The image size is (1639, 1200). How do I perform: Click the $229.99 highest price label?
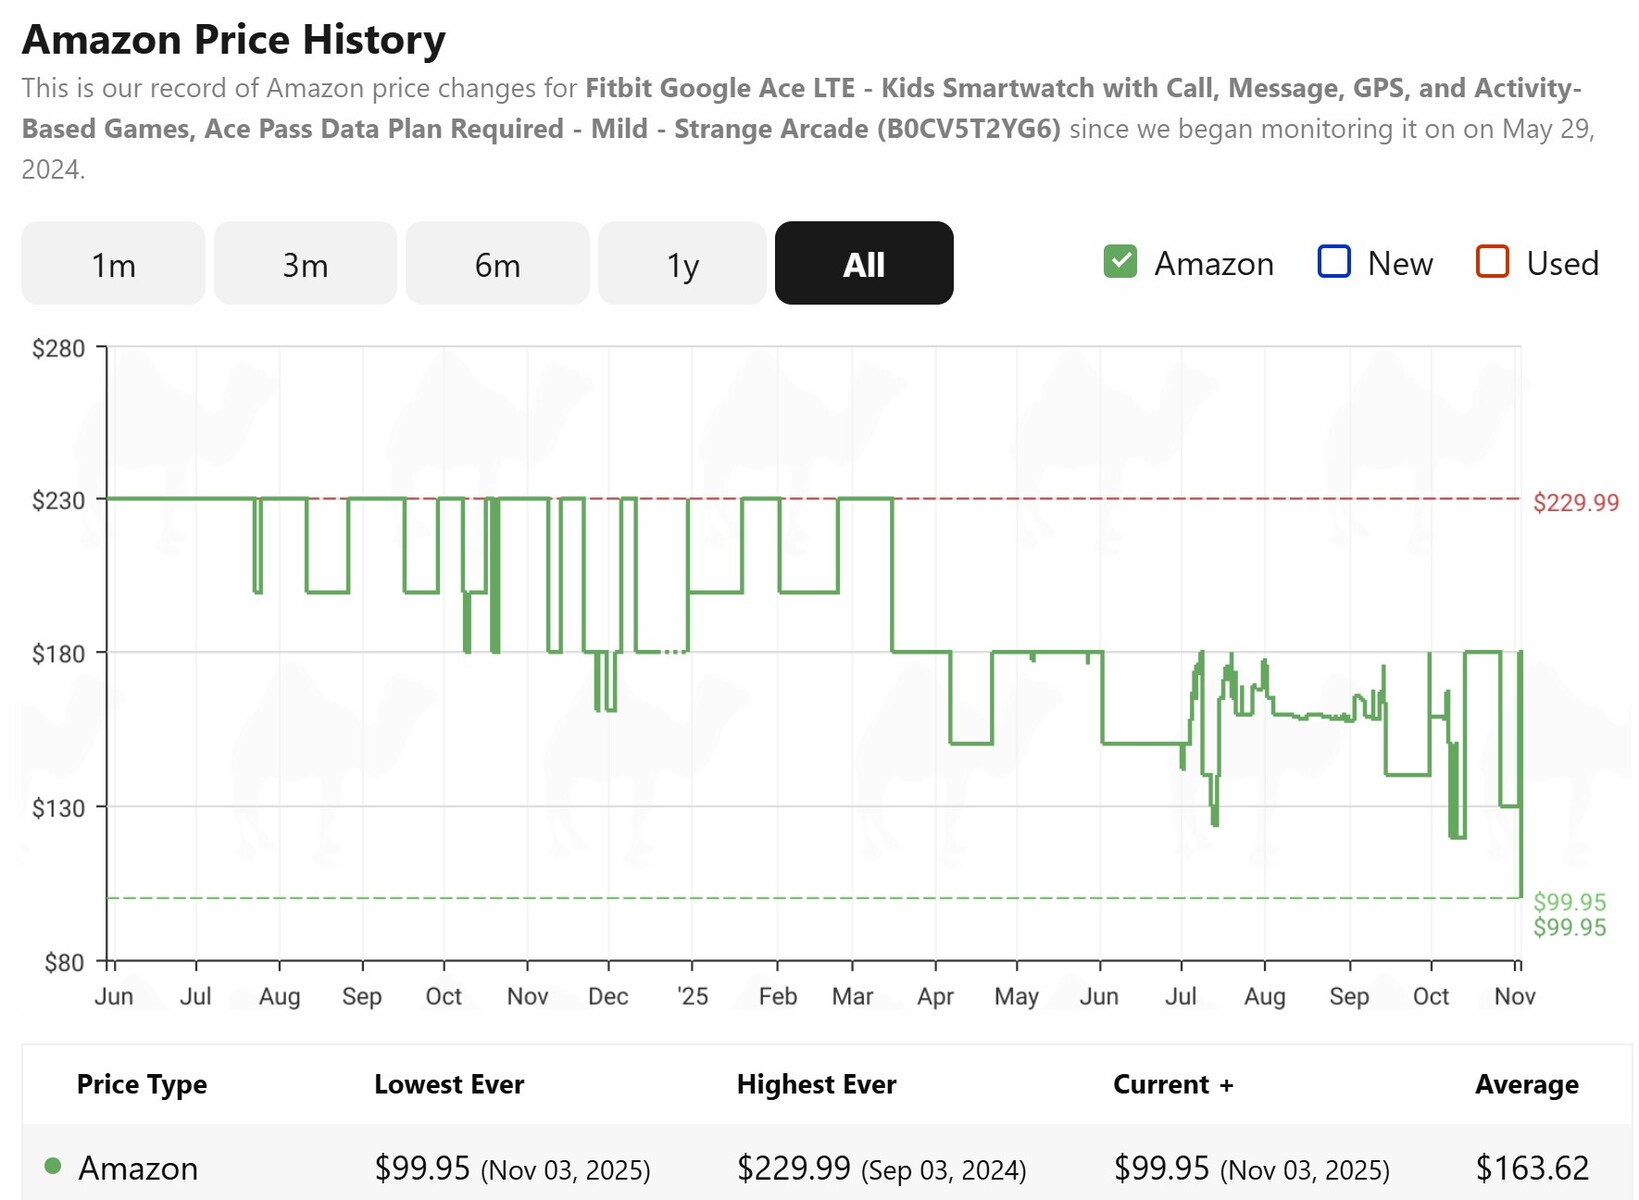coord(1575,502)
